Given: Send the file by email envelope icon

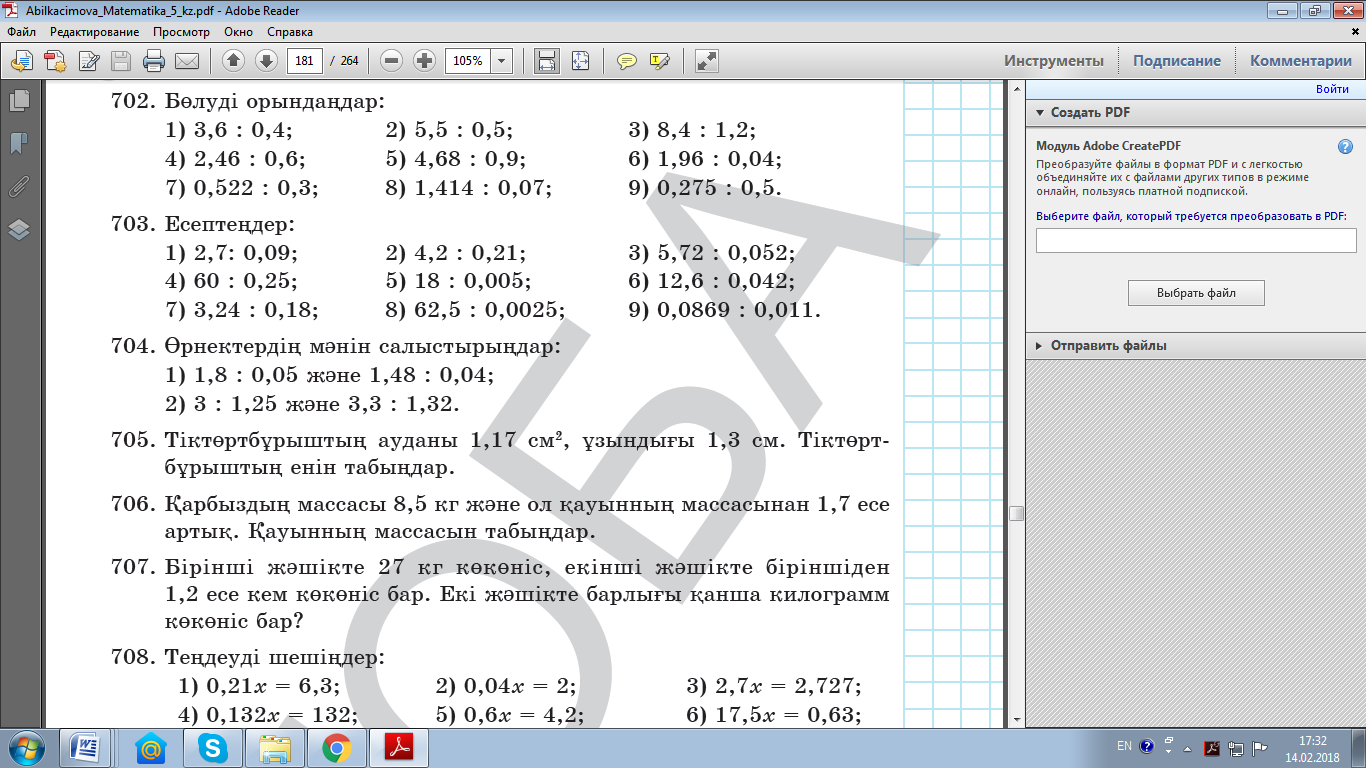Looking at the screenshot, I should pos(187,61).
